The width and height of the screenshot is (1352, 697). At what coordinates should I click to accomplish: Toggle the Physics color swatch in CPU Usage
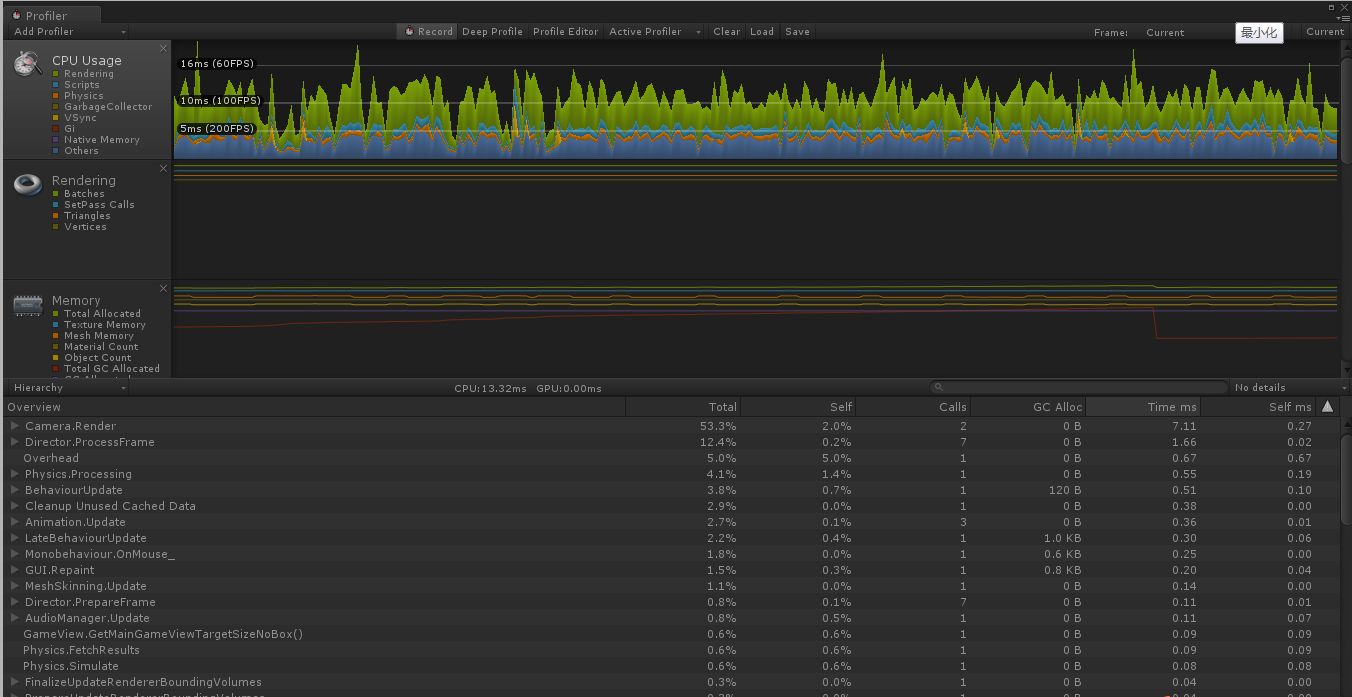(56, 96)
